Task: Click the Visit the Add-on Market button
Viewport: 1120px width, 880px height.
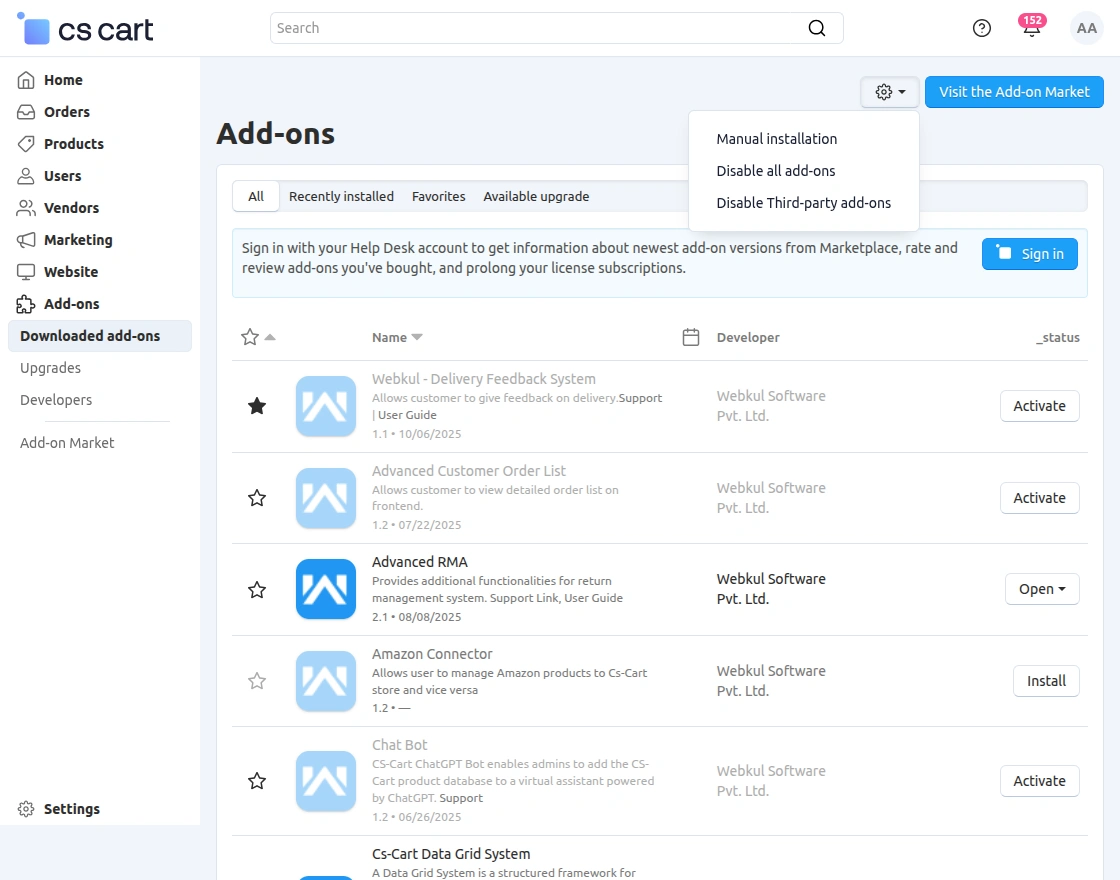Action: pyautogui.click(x=1014, y=92)
